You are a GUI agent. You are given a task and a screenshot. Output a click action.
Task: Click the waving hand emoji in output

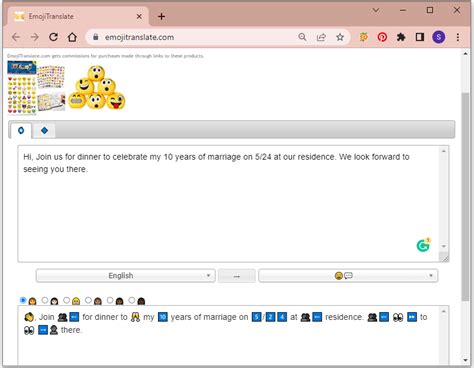pyautogui.click(x=29, y=317)
